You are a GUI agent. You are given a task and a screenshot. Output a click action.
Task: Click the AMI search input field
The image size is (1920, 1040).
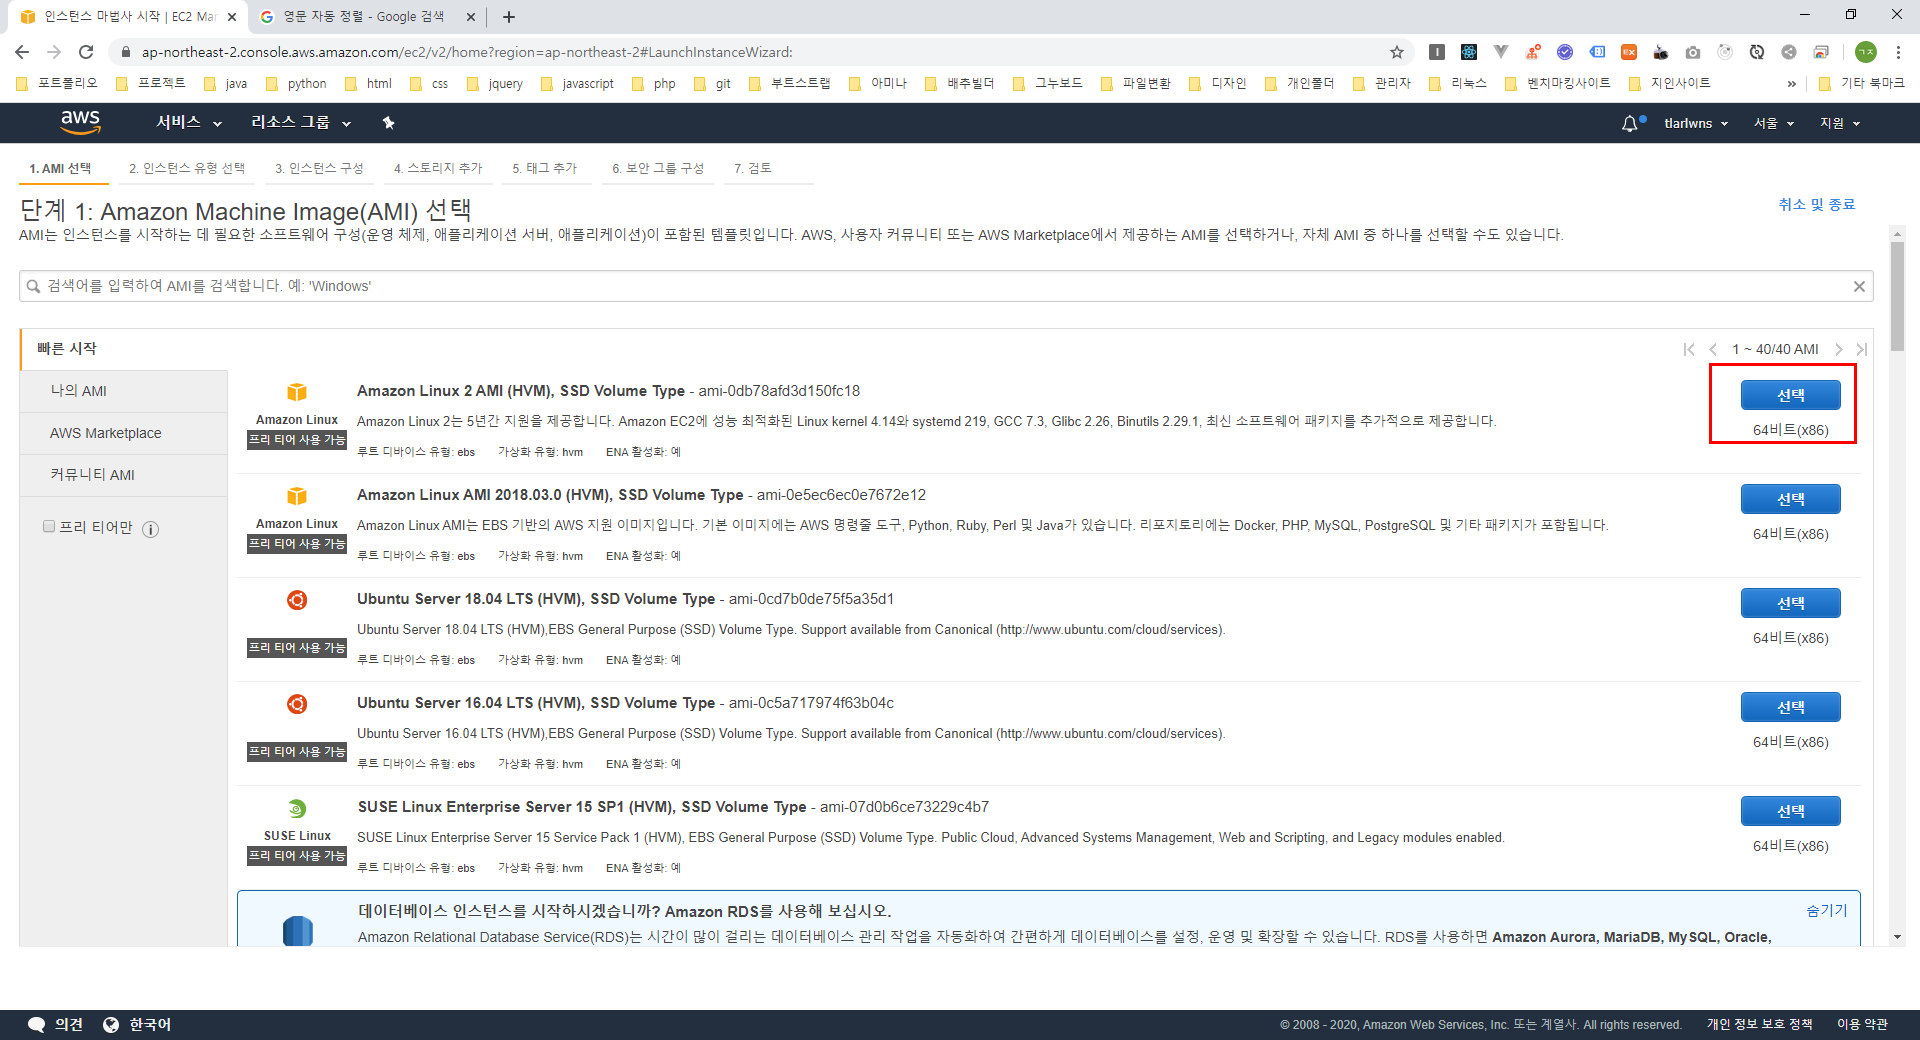click(945, 286)
